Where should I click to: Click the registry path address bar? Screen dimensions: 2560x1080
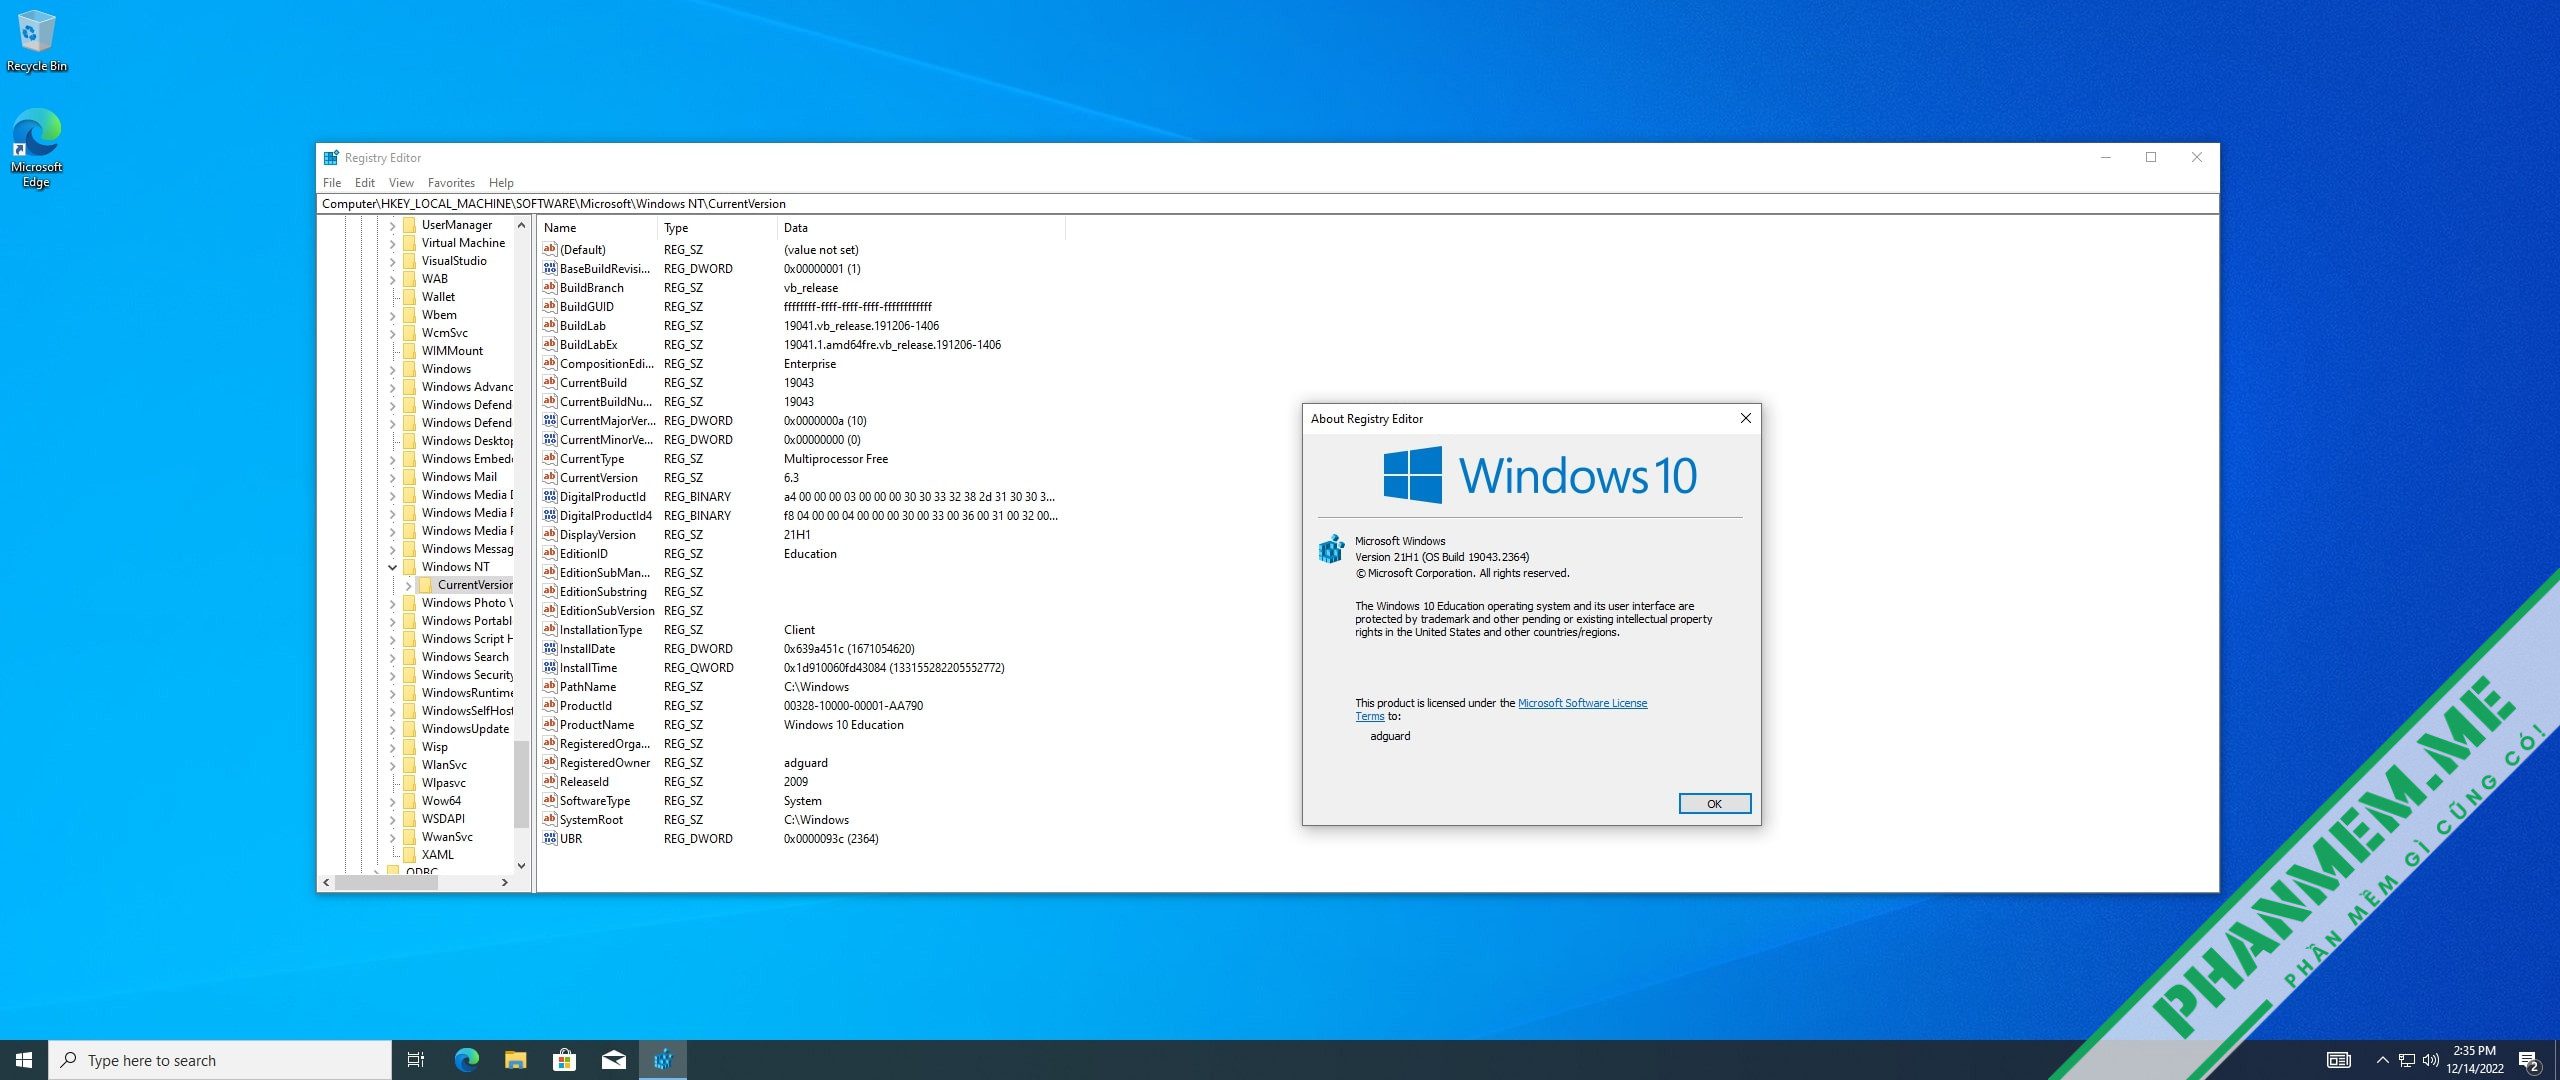click(1268, 204)
